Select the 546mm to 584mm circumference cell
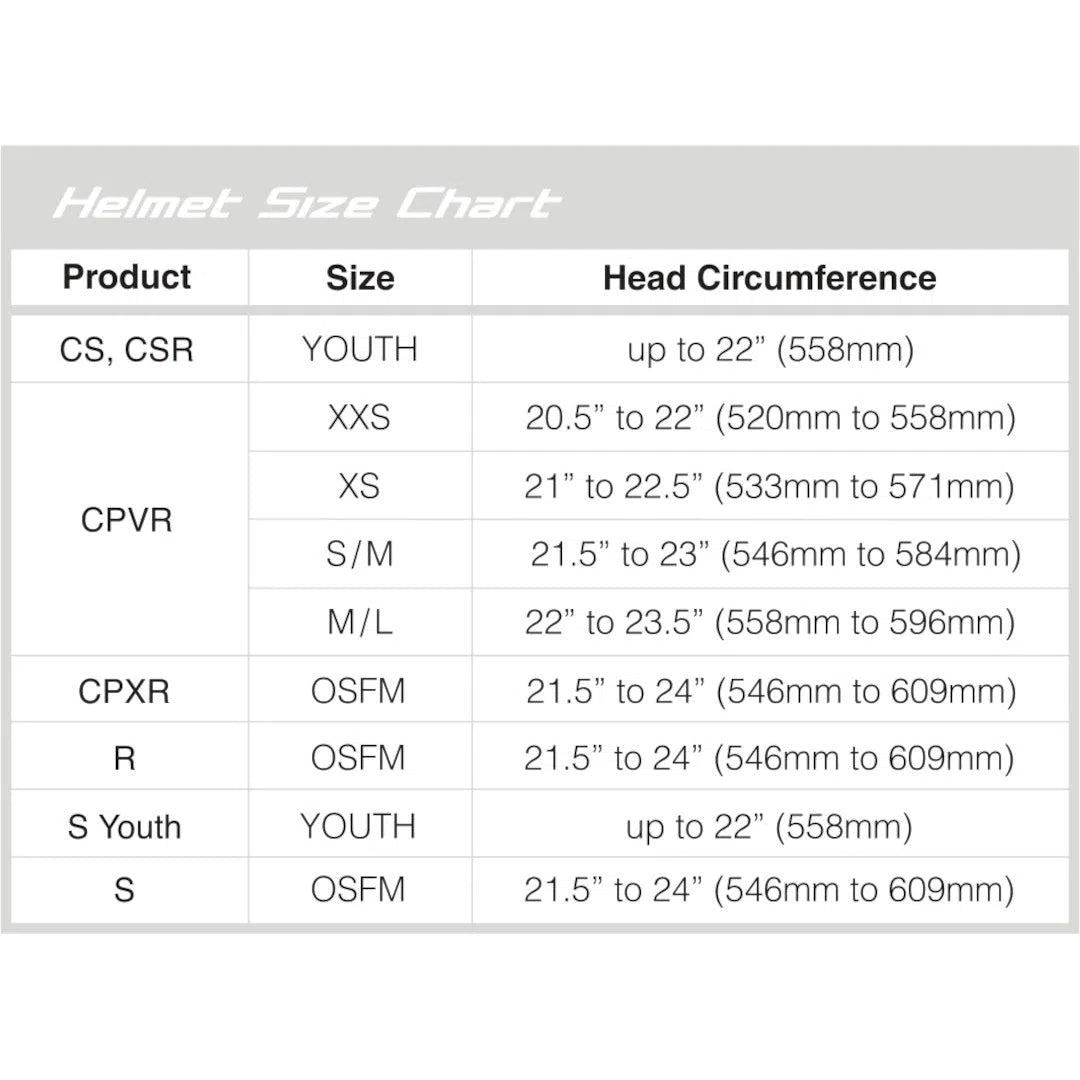Image resolution: width=1080 pixels, height=1080 pixels. [x=775, y=554]
